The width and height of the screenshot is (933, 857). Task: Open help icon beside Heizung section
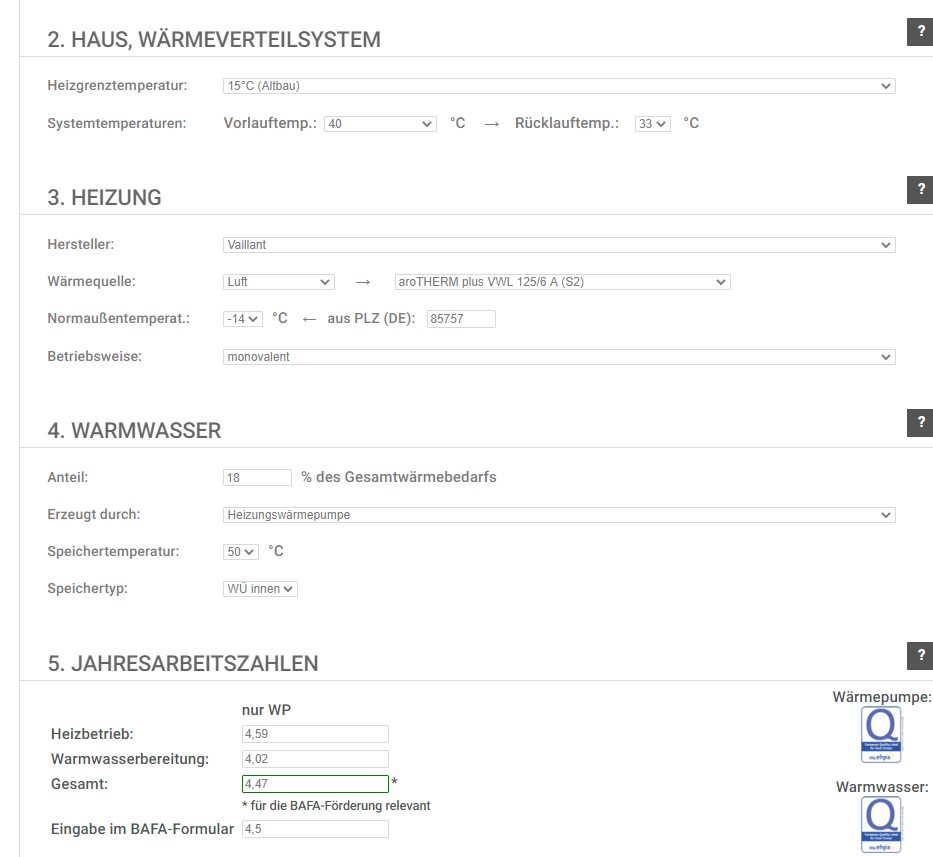(x=920, y=190)
